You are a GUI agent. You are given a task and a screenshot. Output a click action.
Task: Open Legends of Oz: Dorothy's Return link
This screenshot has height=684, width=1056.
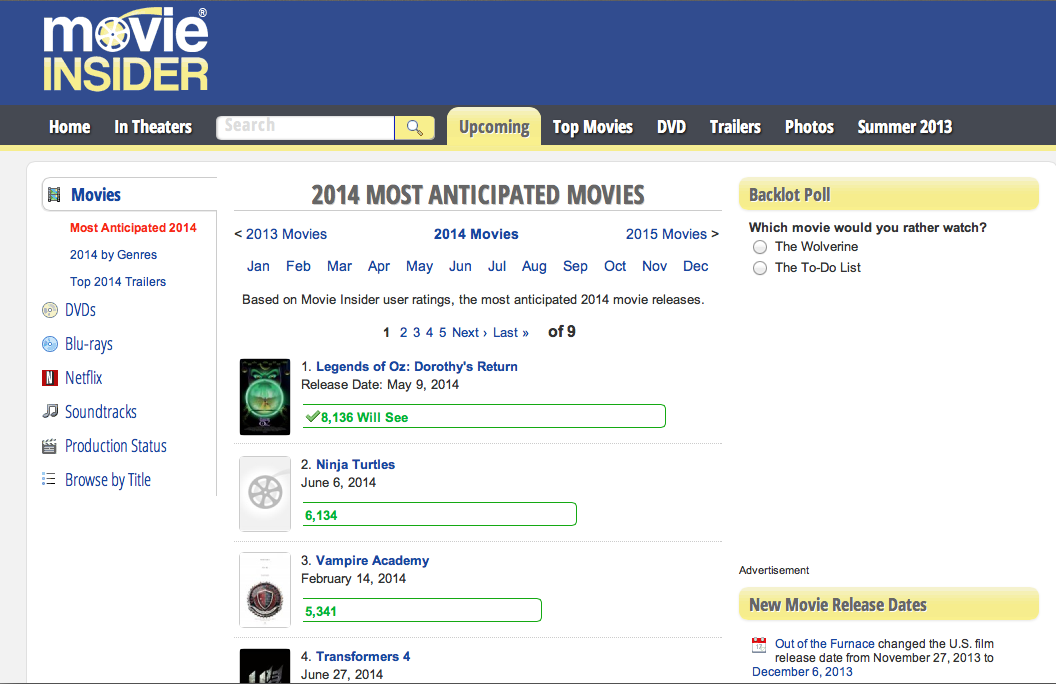(416, 366)
